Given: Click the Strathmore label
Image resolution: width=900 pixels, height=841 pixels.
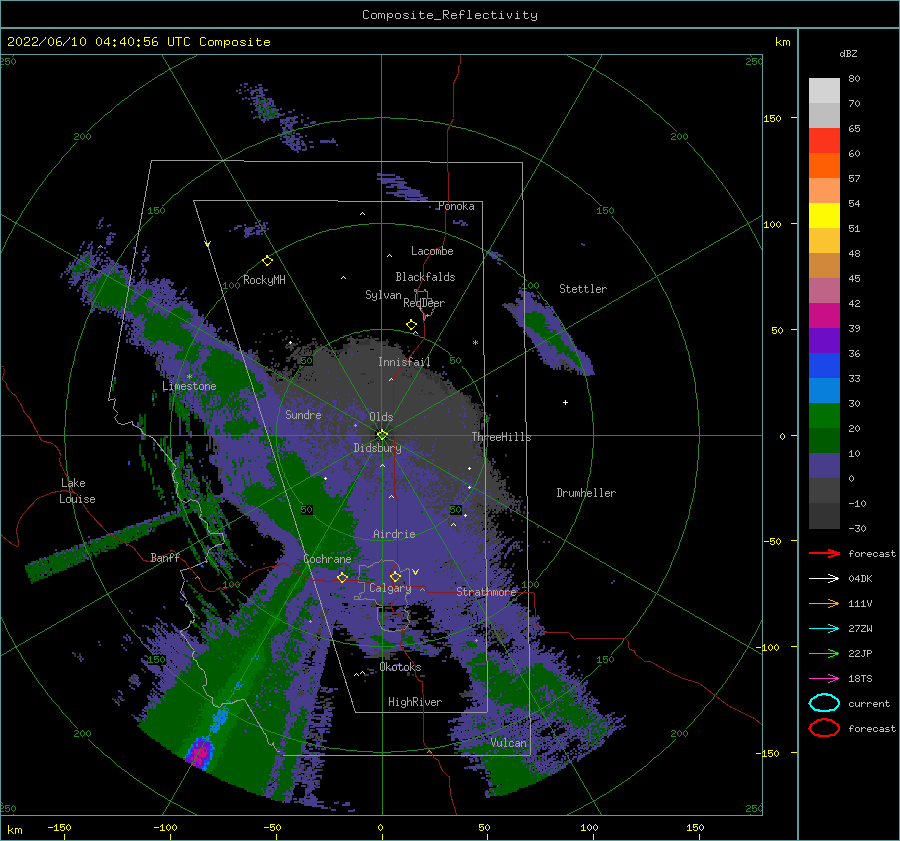Looking at the screenshot, I should 486,591.
